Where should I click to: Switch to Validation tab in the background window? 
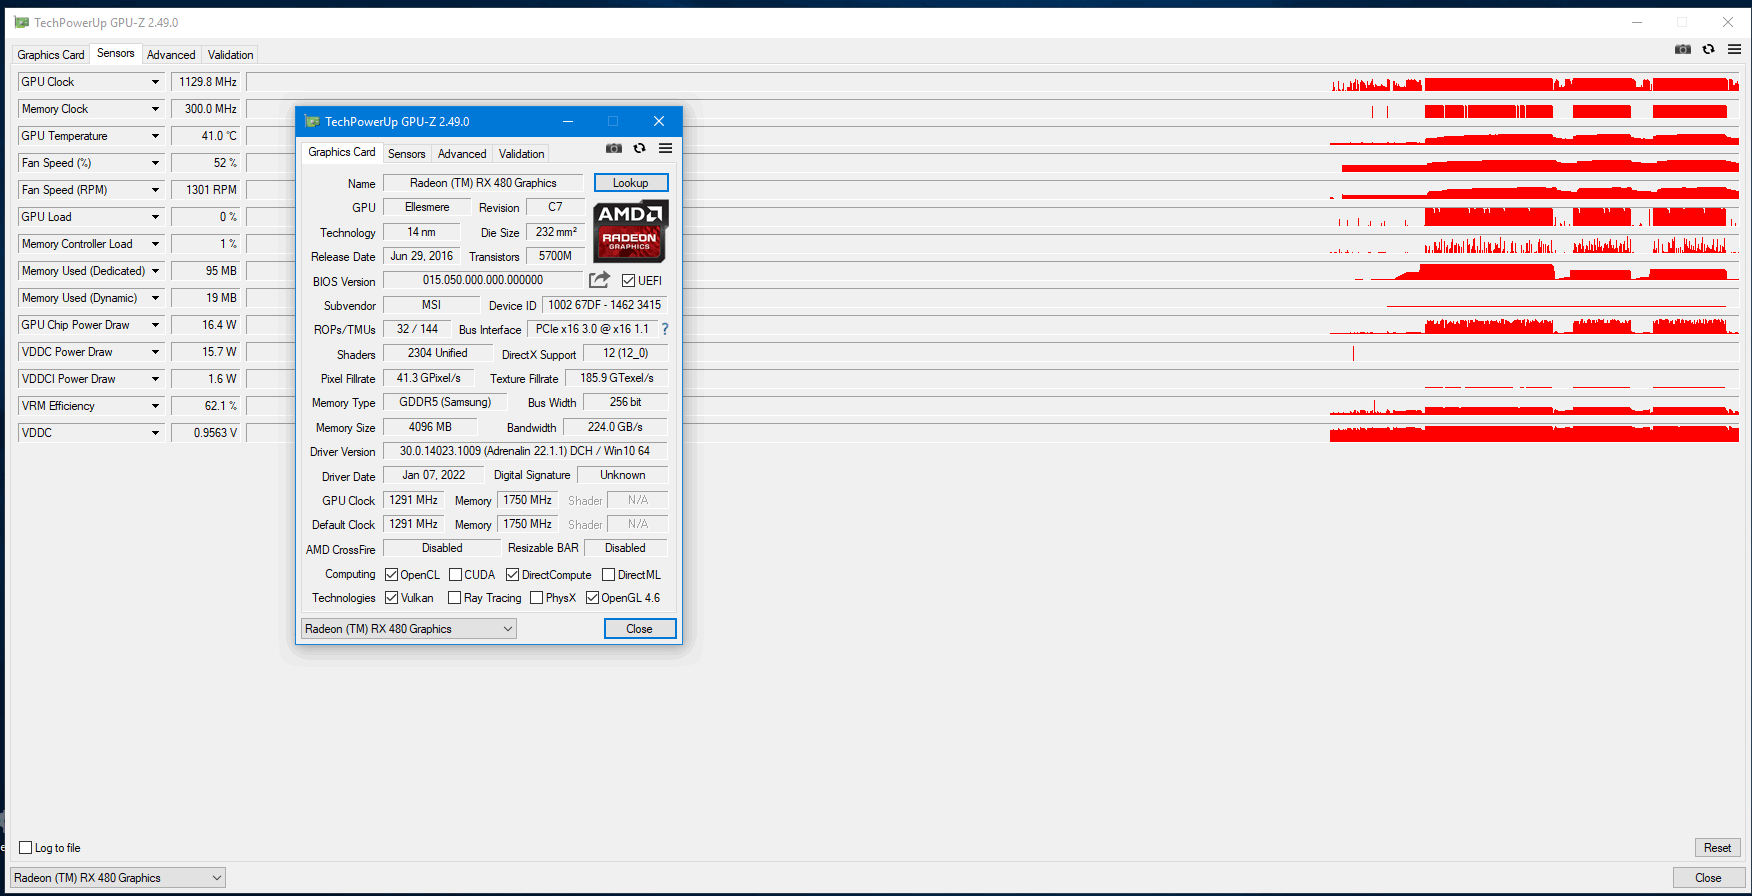[x=230, y=55]
